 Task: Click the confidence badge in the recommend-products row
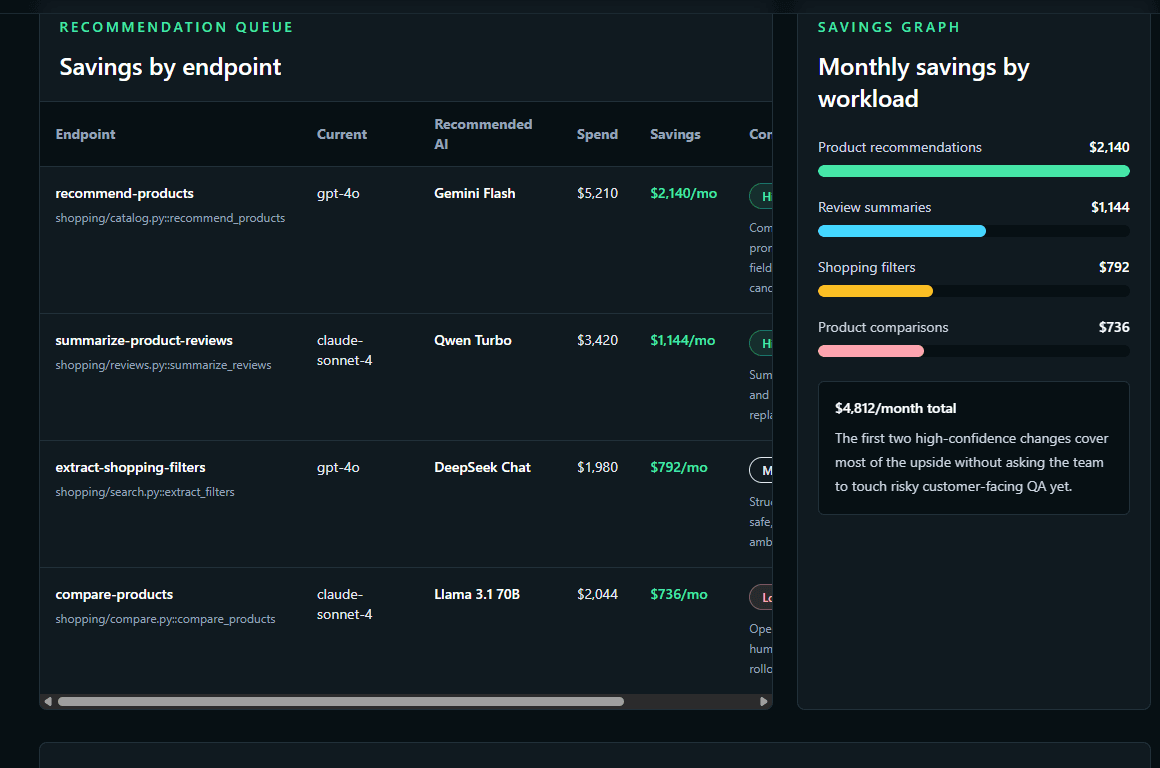click(x=761, y=196)
